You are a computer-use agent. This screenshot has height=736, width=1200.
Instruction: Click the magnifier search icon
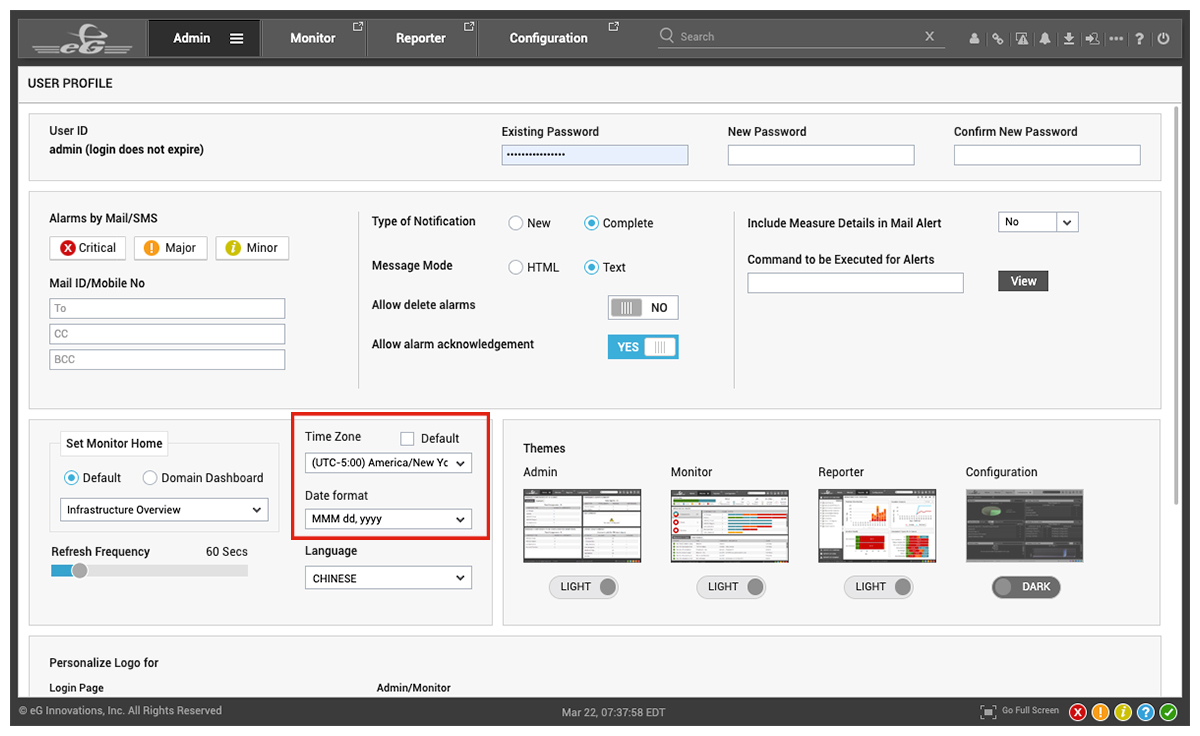pos(667,36)
